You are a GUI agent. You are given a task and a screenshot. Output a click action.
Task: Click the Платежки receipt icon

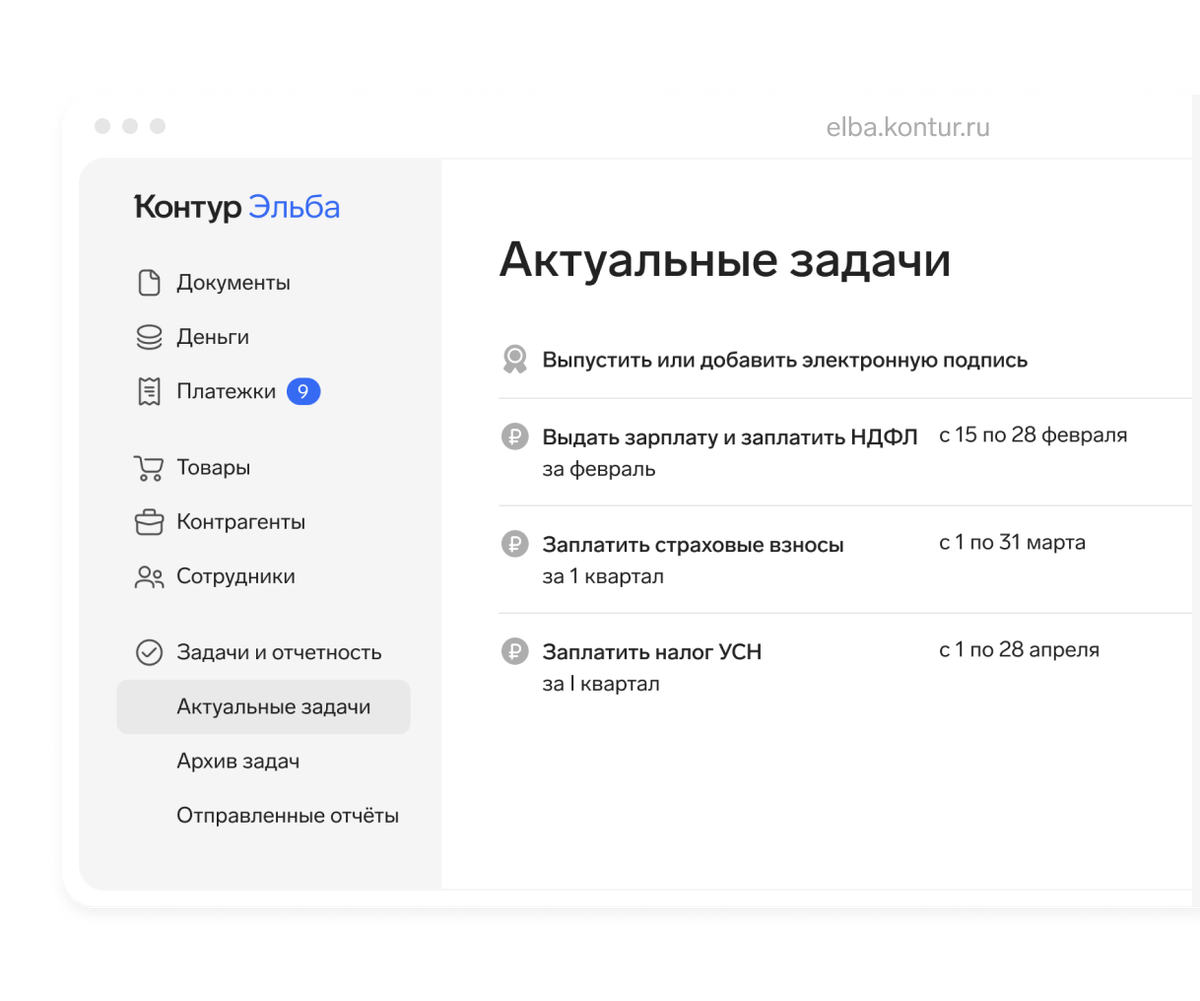[x=148, y=392]
